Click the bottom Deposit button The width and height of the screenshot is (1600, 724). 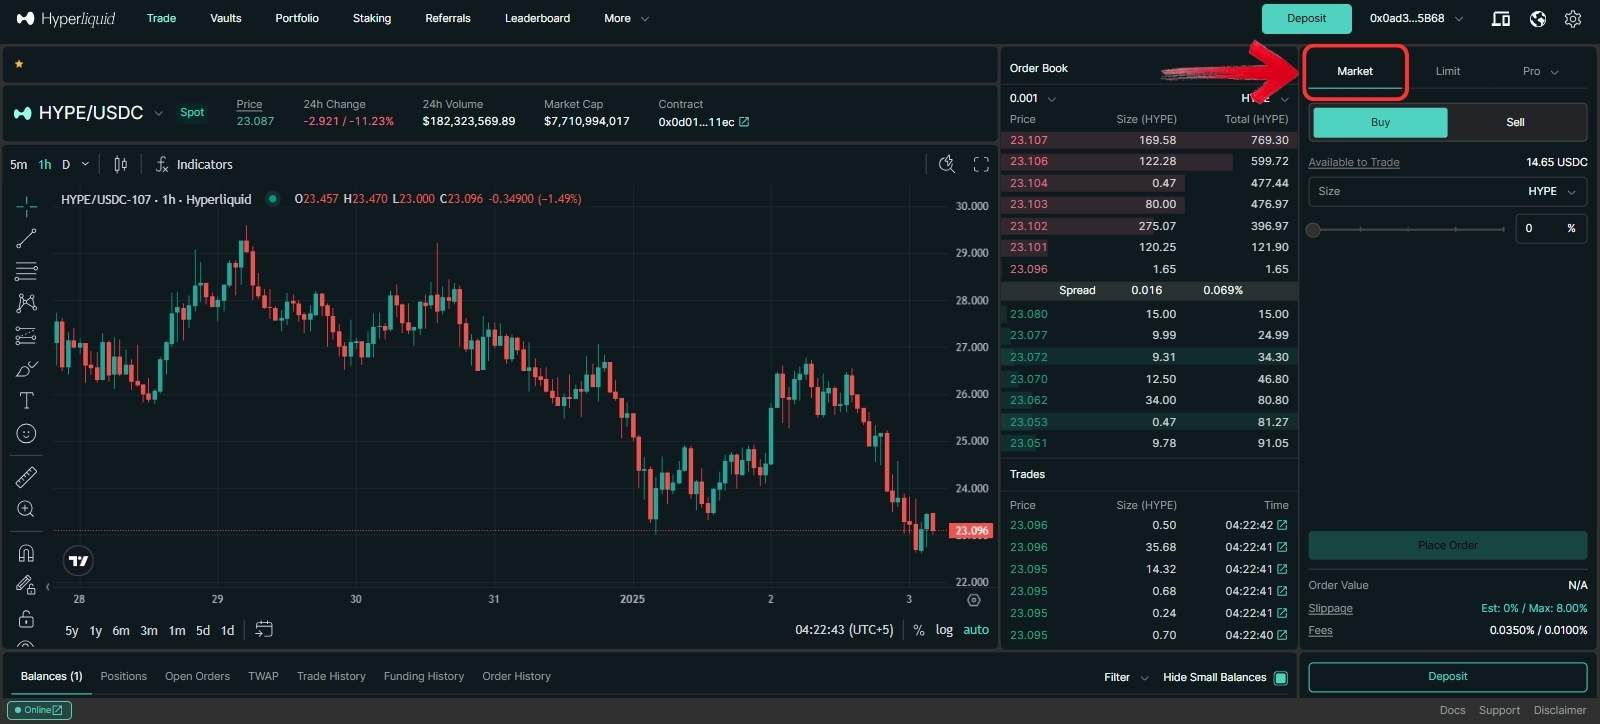tap(1448, 677)
